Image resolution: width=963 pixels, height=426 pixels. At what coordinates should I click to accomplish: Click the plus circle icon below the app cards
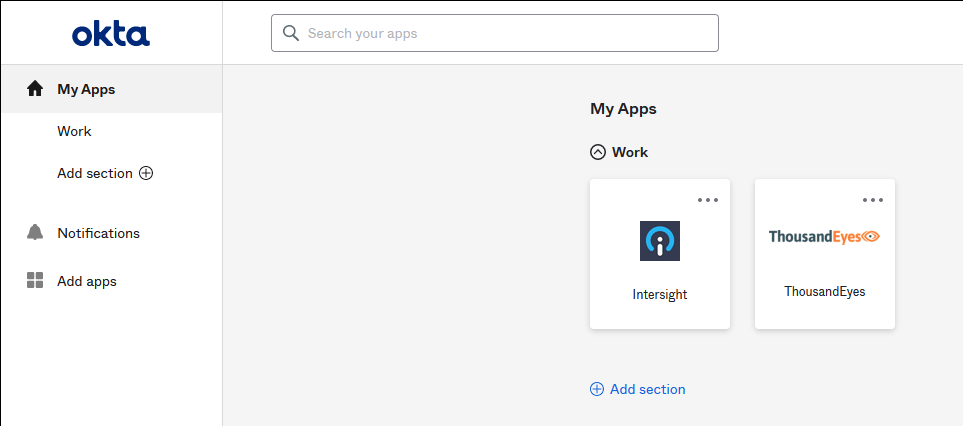pos(597,389)
